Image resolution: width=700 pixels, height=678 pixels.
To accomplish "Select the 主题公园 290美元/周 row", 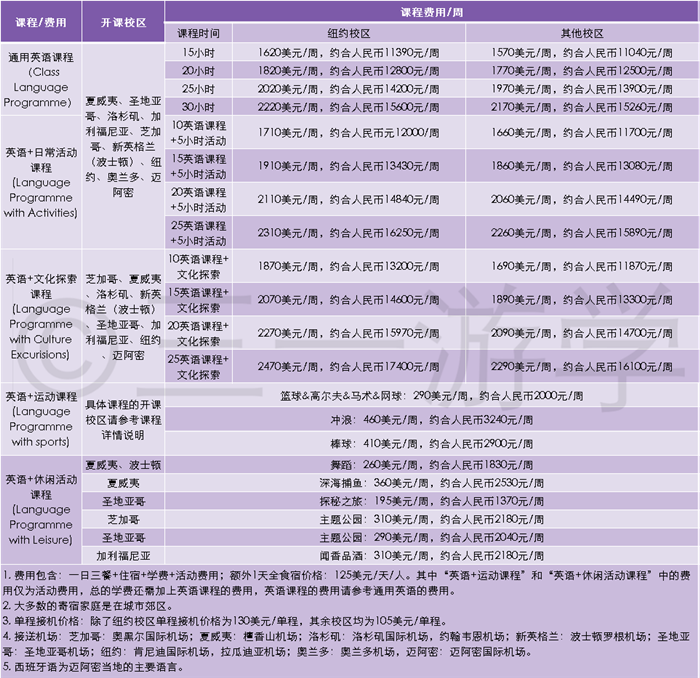I will [x=431, y=537].
